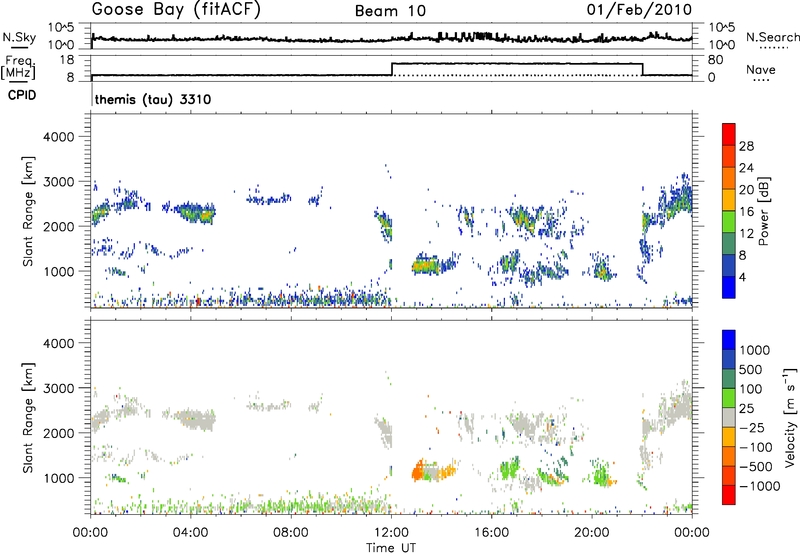Image resolution: width=800 pixels, height=554 pixels.
Task: Click the gray segment of the velocity colorbar
Action: pyautogui.click(x=729, y=417)
